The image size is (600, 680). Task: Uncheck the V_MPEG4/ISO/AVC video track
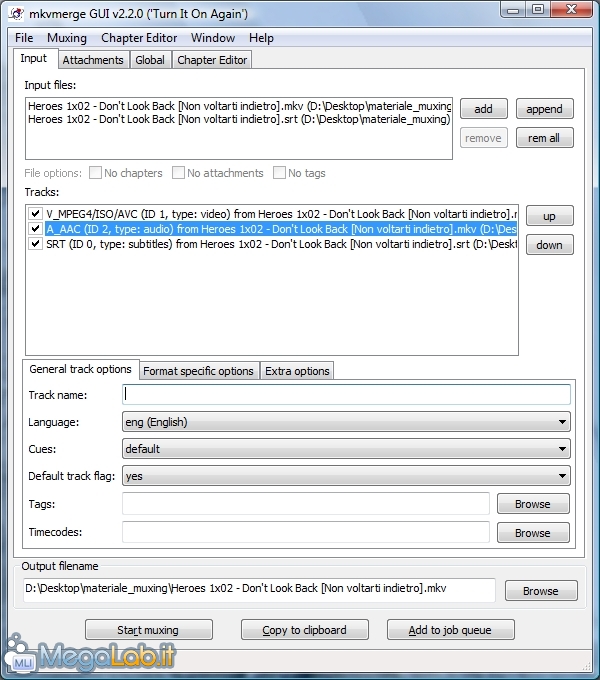(35, 214)
